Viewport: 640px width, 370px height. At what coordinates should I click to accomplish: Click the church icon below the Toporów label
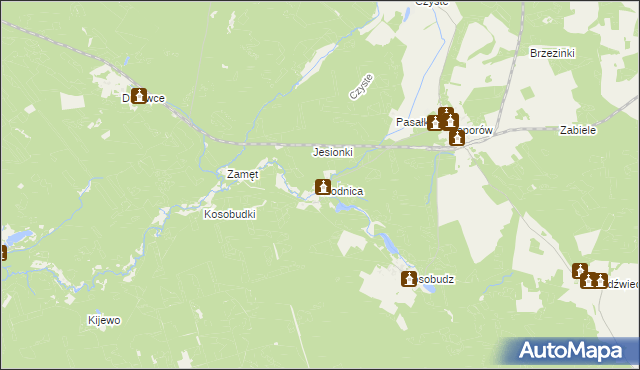(457, 138)
